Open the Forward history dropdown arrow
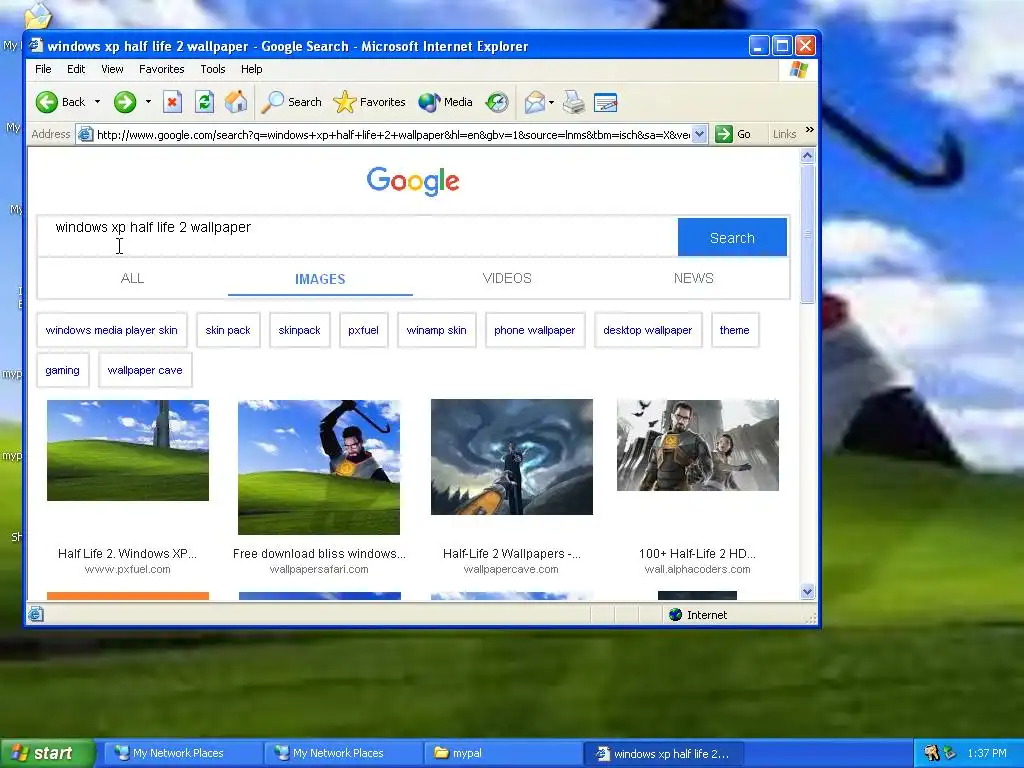 click(x=148, y=102)
